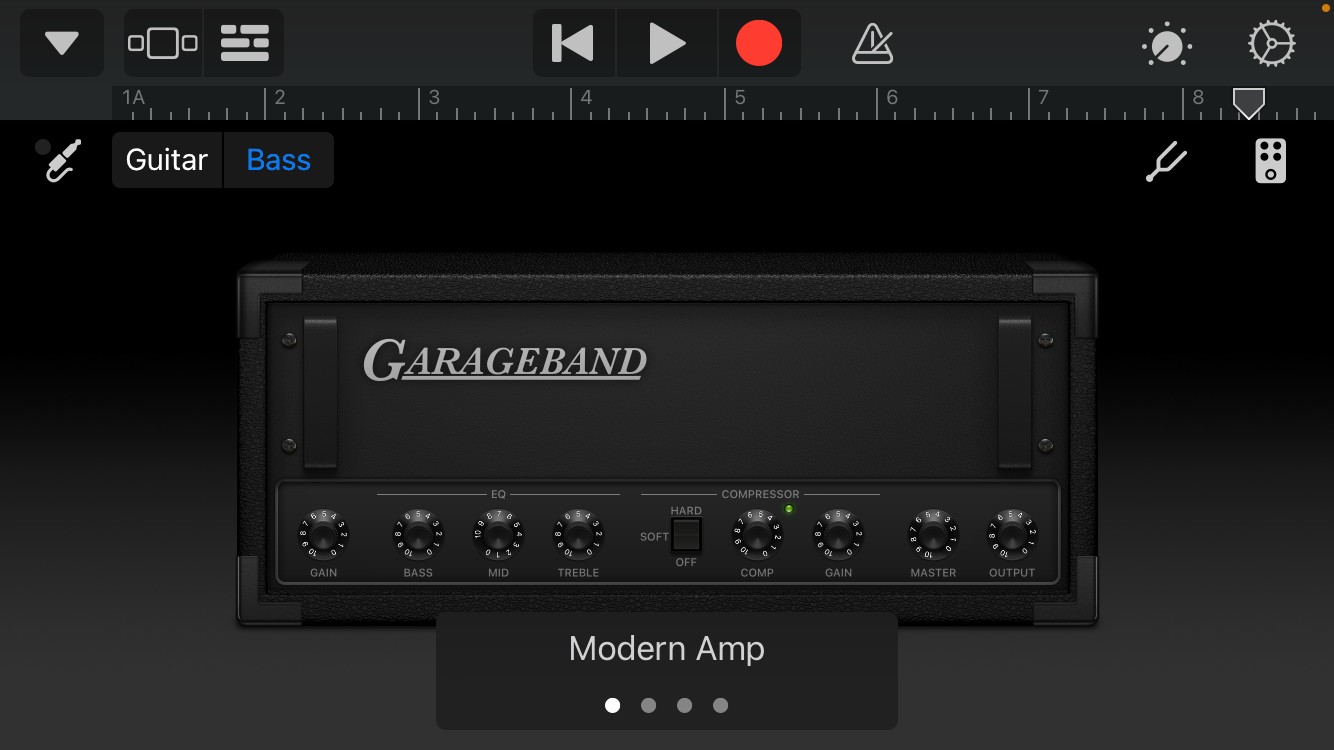Click bar 5 on the ruler
The width and height of the screenshot is (1334, 750).
click(x=740, y=98)
